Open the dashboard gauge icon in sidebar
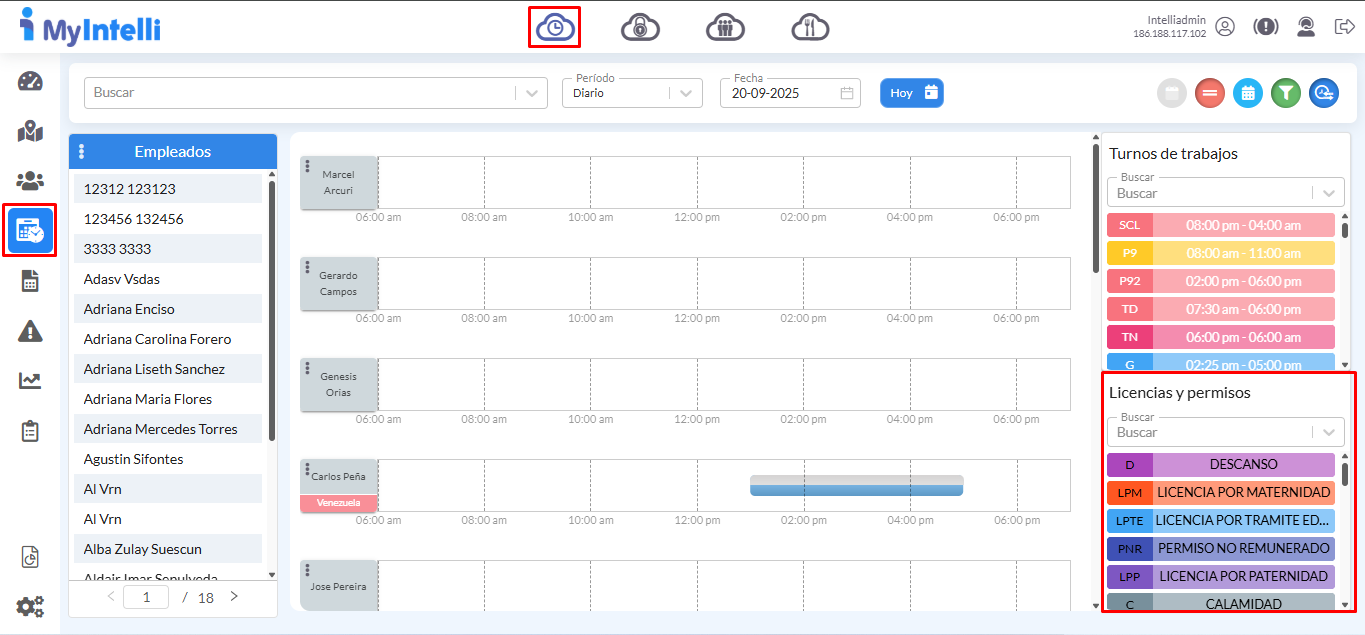1365x635 pixels. (x=30, y=82)
